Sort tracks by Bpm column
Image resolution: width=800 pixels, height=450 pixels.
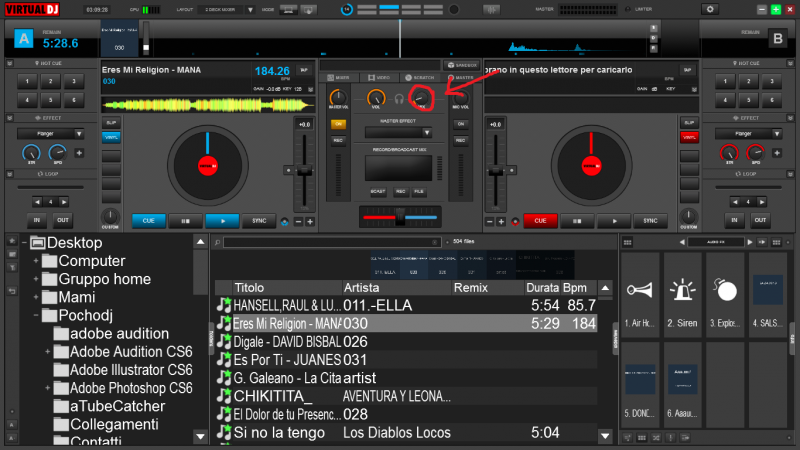click(x=577, y=288)
